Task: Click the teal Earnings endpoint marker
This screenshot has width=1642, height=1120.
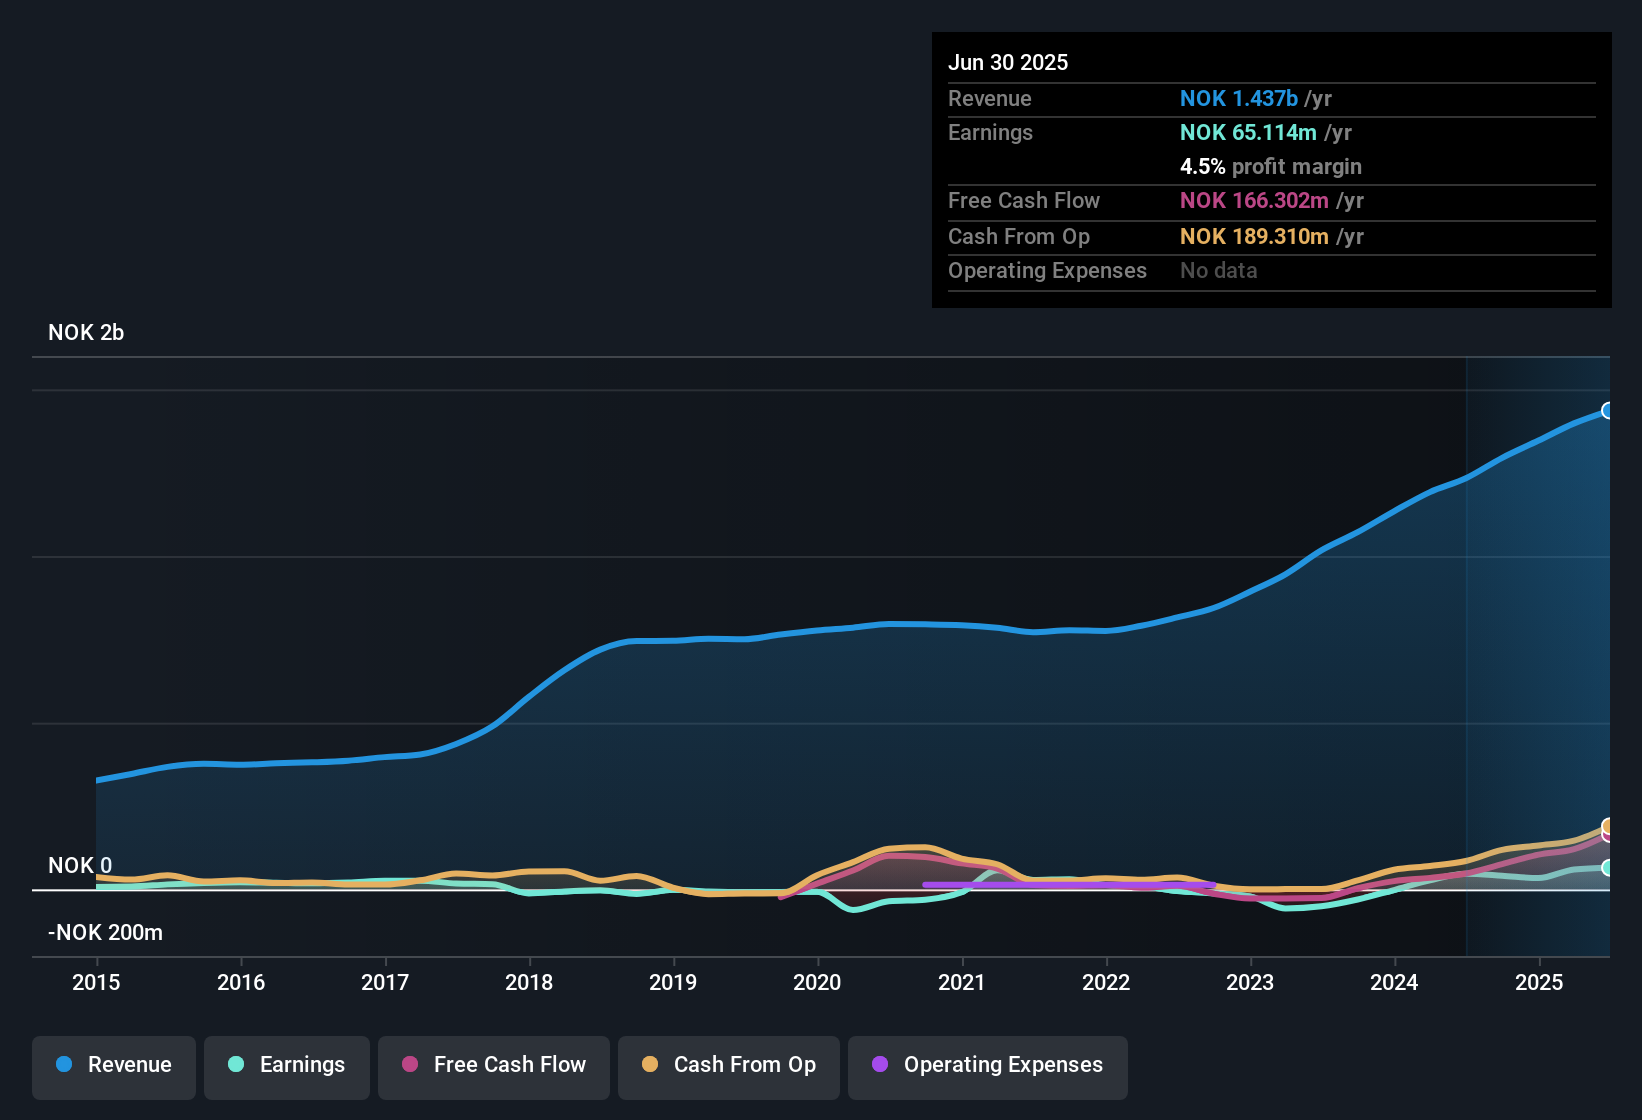Action: pyautogui.click(x=1608, y=868)
